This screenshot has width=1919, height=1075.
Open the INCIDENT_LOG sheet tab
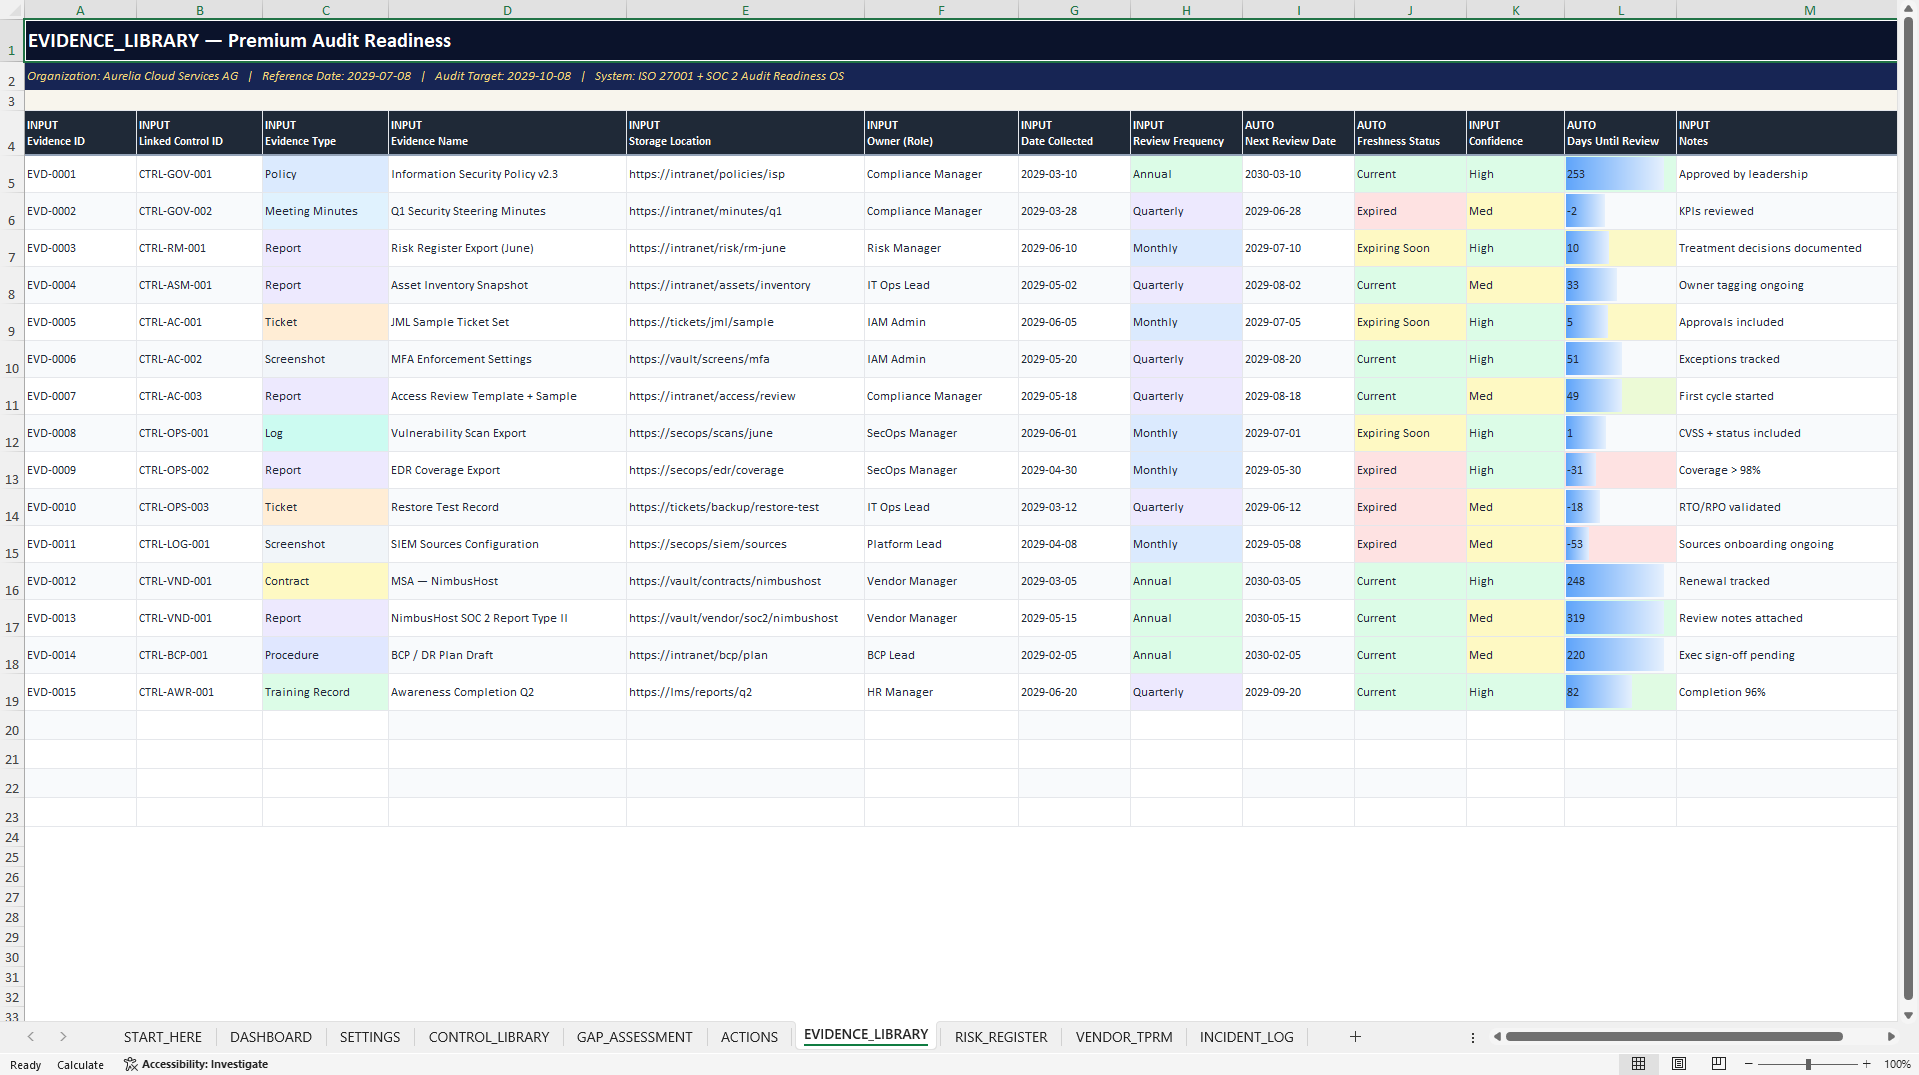click(x=1247, y=1037)
